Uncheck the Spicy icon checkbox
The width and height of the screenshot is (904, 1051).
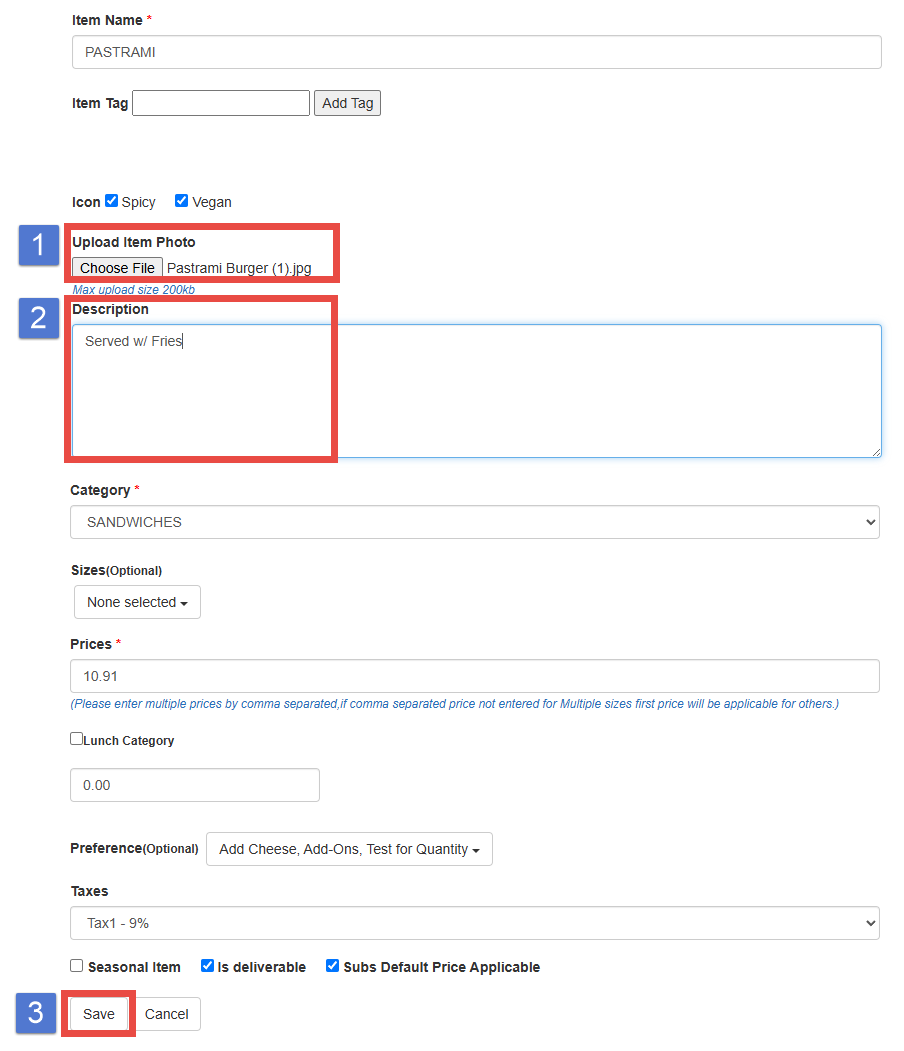(x=112, y=201)
